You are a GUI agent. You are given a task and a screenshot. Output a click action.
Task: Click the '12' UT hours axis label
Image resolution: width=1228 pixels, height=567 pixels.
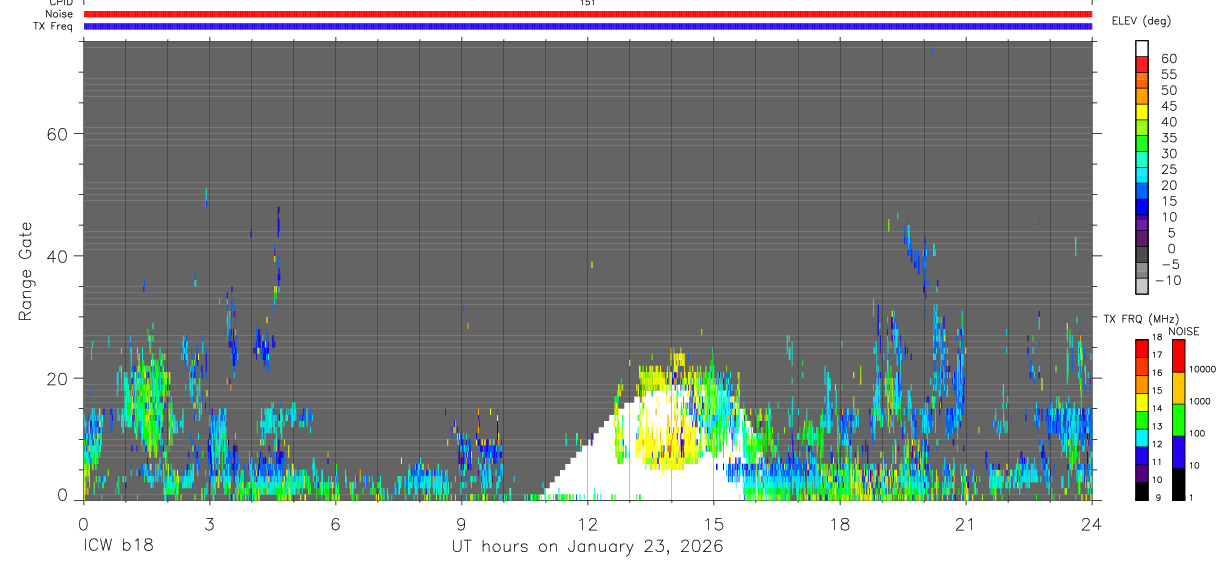coord(588,525)
